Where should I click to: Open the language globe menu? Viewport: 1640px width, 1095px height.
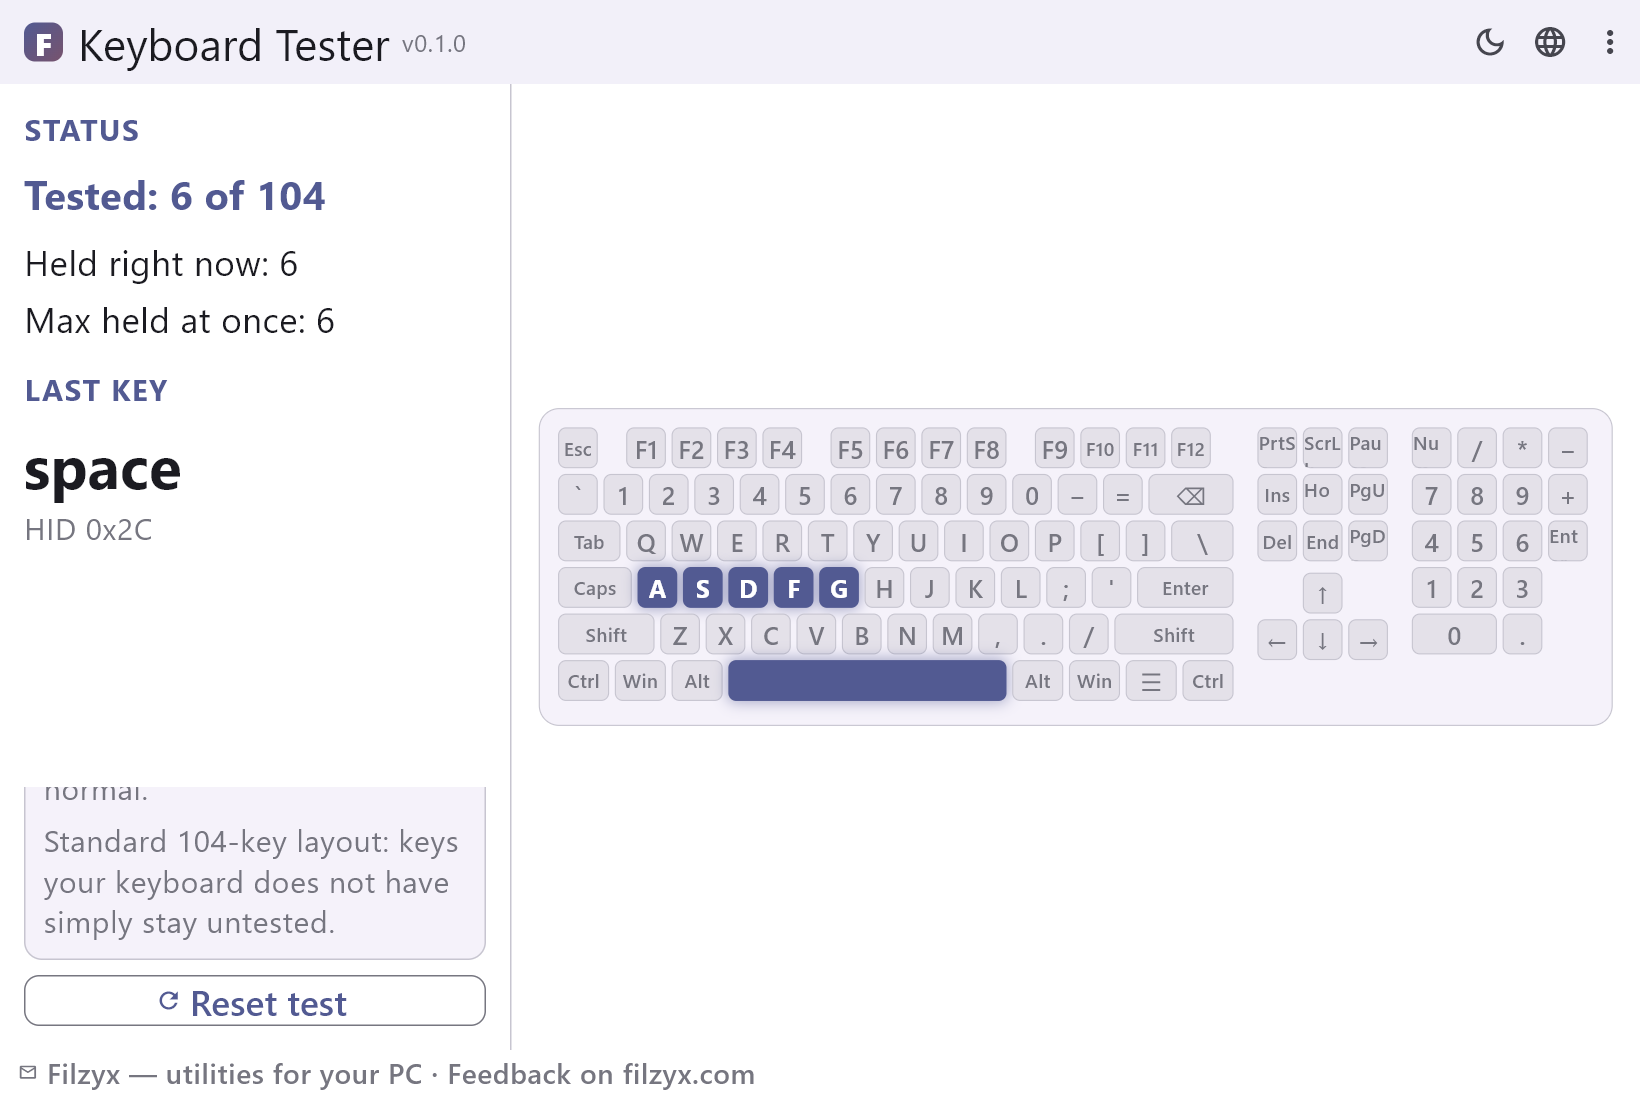[x=1550, y=42]
